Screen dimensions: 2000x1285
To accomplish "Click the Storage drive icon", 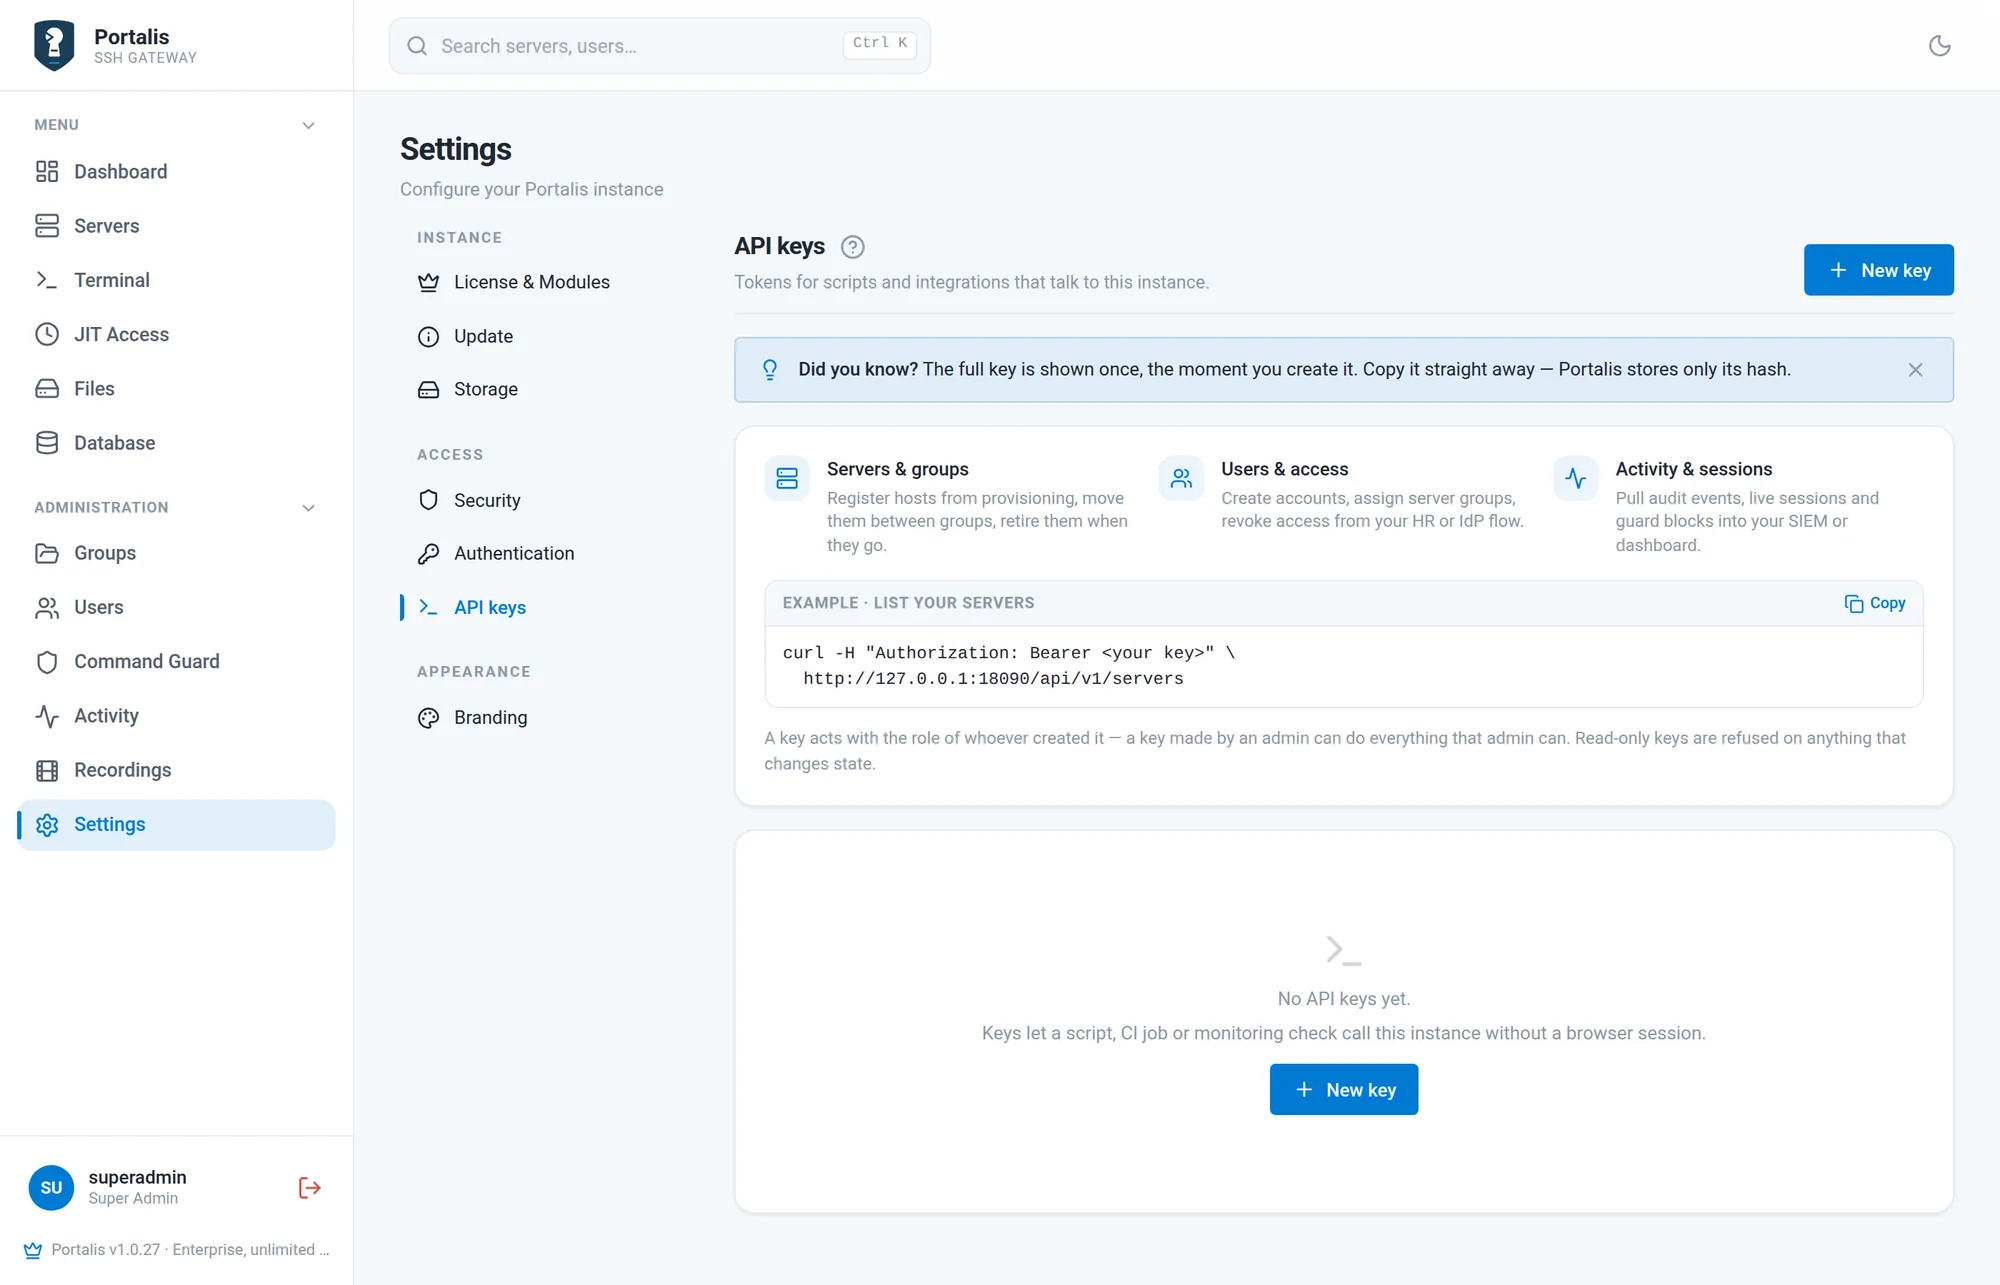I will pyautogui.click(x=428, y=390).
